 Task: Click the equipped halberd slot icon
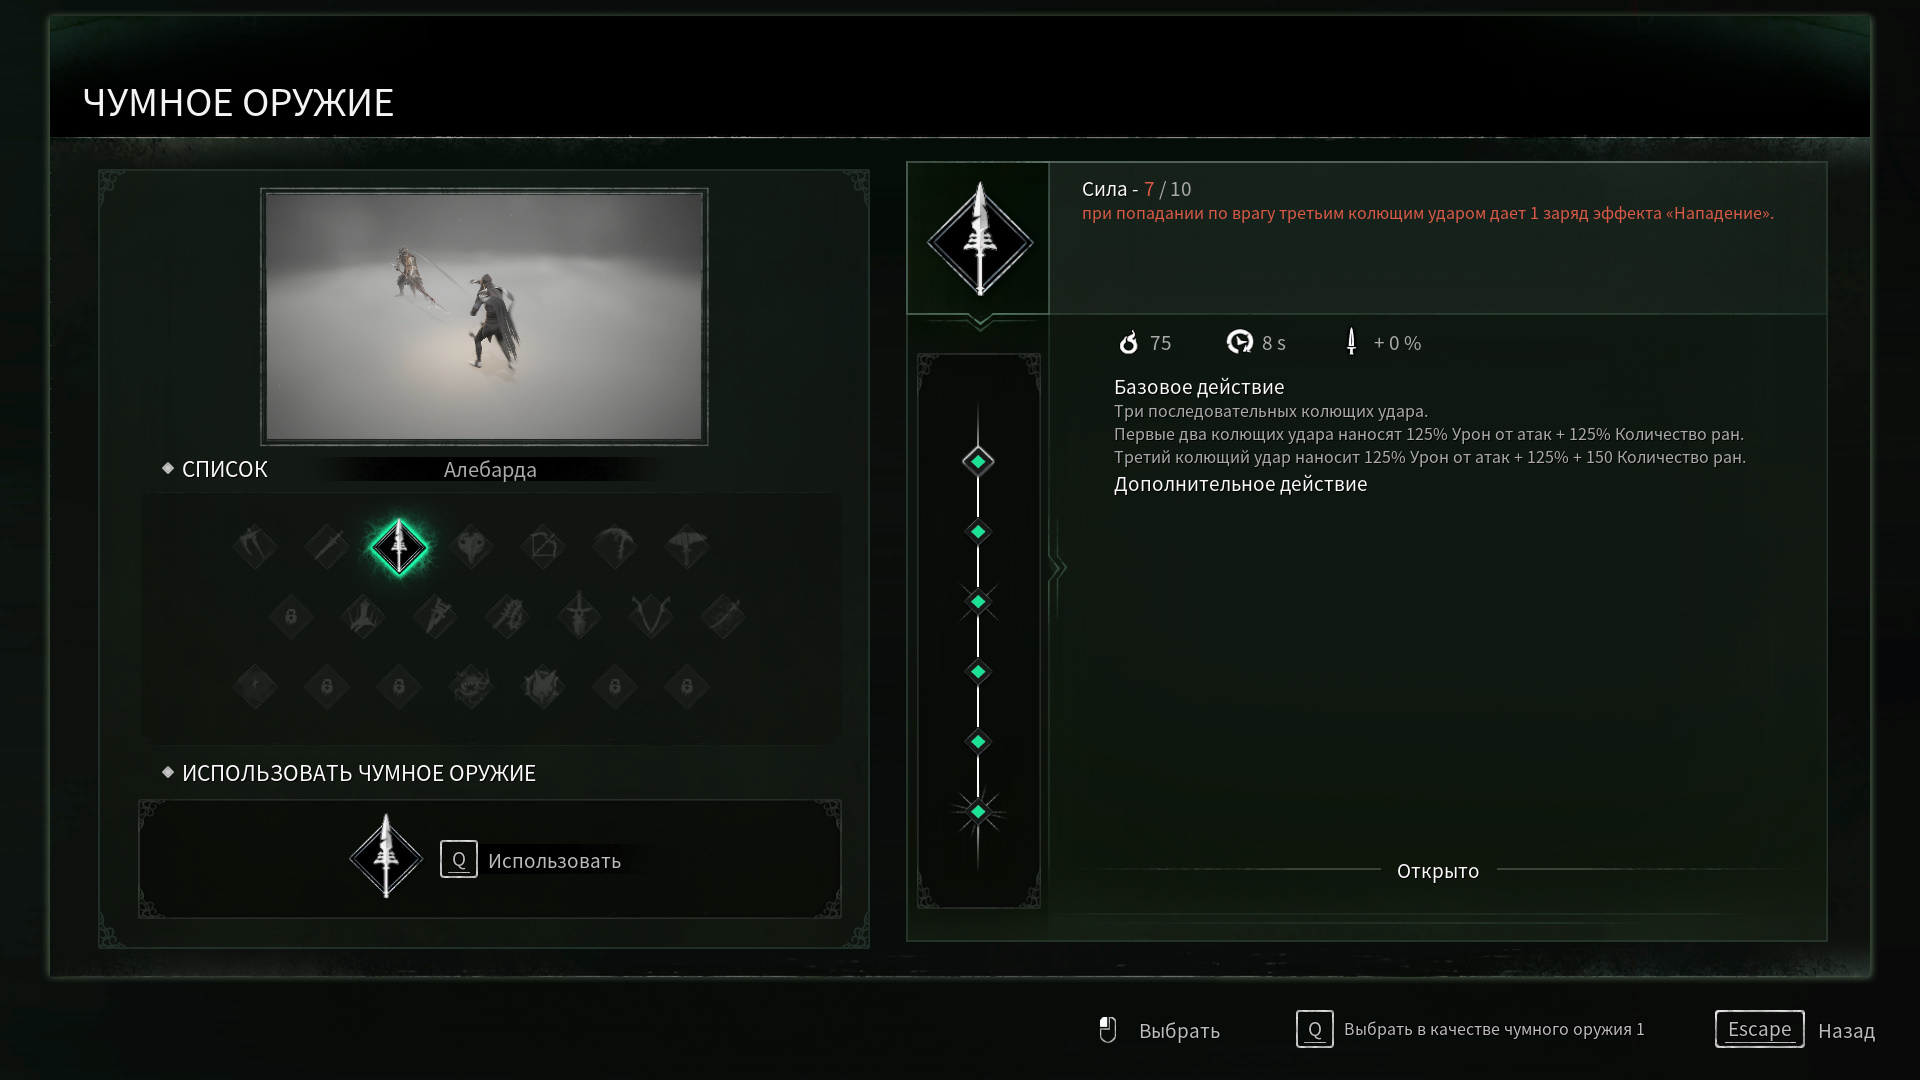tap(386, 857)
